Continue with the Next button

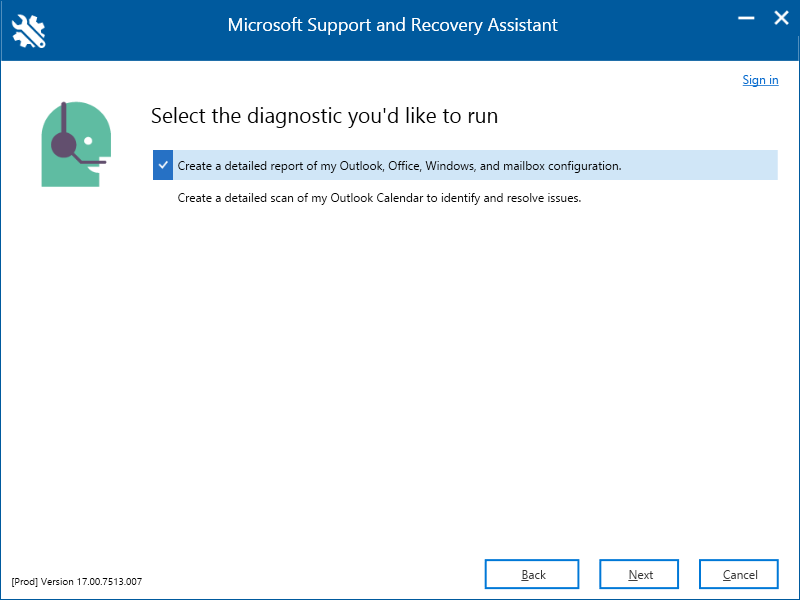[x=639, y=574]
